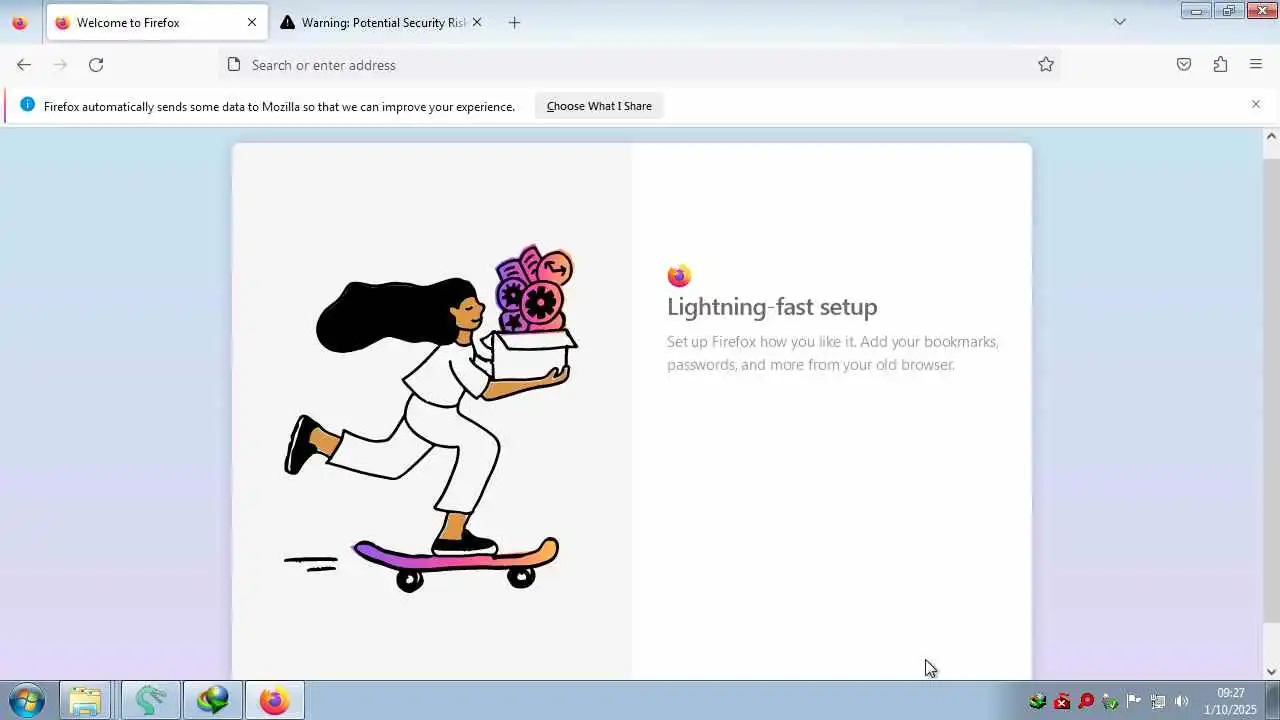Viewport: 1280px width, 720px height.
Task: Switch to Warning: Potential Security Risk tab
Action: coord(381,22)
